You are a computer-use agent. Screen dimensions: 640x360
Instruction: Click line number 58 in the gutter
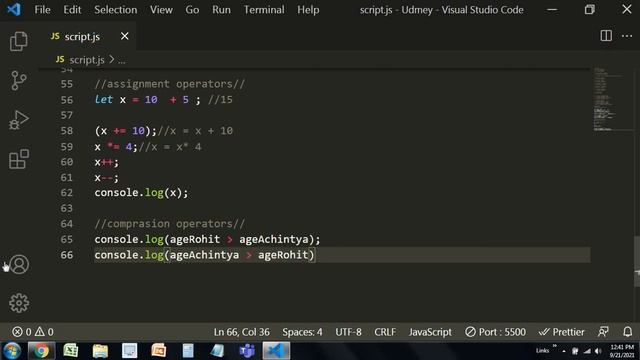coord(67,131)
